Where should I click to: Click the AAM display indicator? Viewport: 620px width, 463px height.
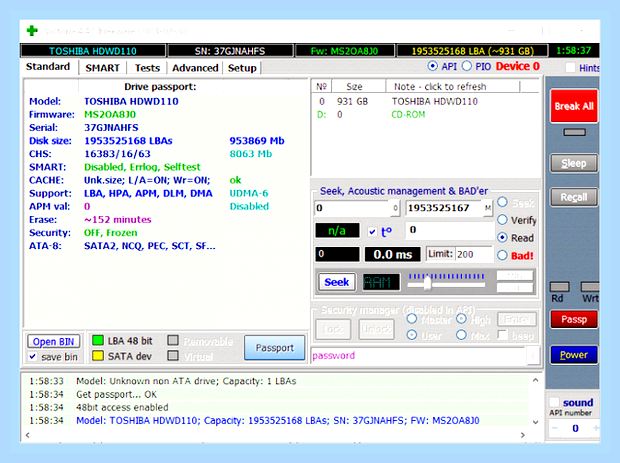[381, 282]
